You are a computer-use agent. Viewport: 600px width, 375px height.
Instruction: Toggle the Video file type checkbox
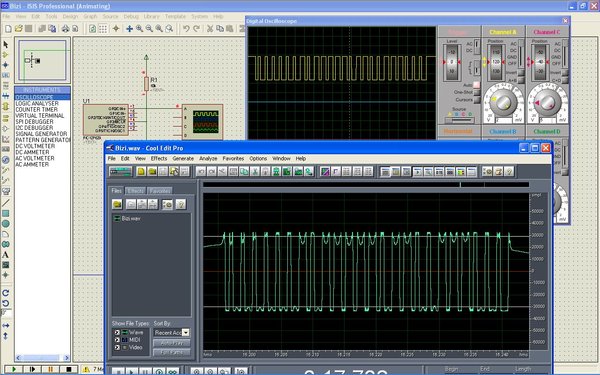point(117,347)
